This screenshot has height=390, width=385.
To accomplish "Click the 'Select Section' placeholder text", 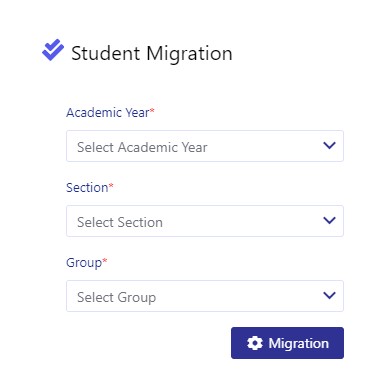I will (120, 222).
